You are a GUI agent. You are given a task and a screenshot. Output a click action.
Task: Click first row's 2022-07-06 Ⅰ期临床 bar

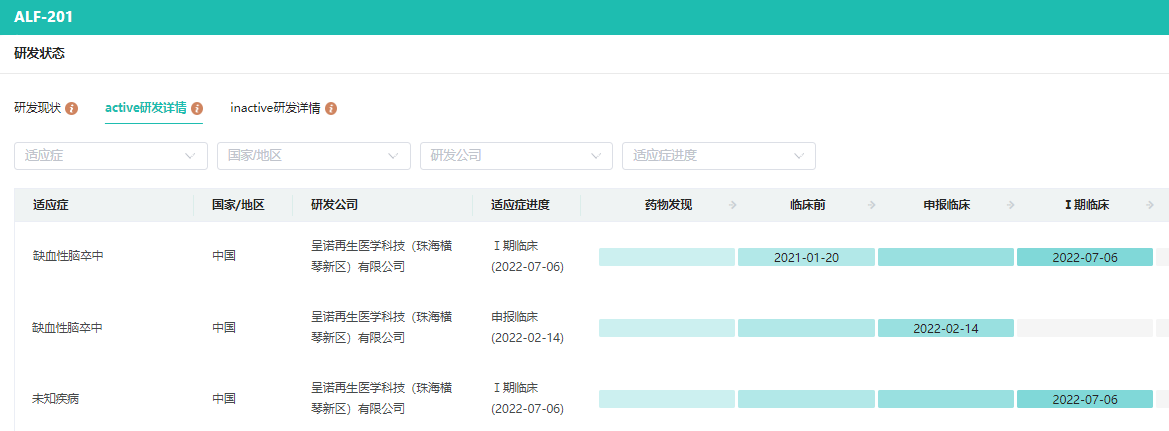coord(1085,257)
